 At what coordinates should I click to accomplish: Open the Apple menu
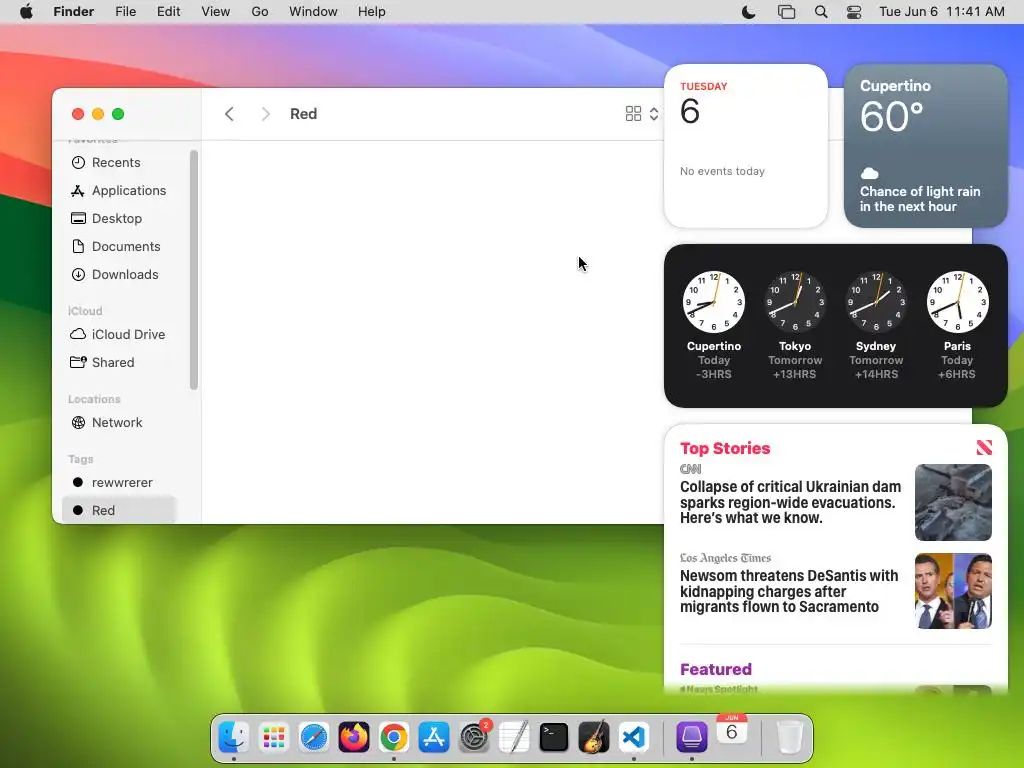point(26,12)
